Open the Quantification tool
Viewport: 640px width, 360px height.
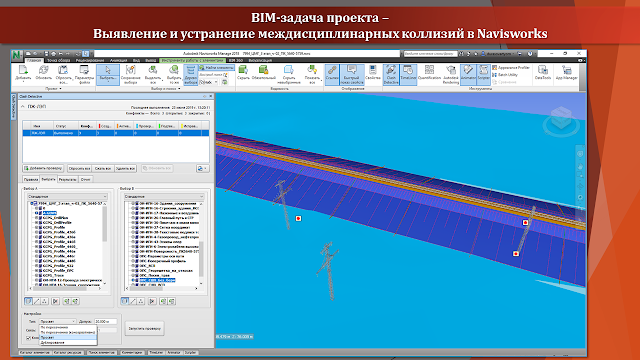click(429, 73)
